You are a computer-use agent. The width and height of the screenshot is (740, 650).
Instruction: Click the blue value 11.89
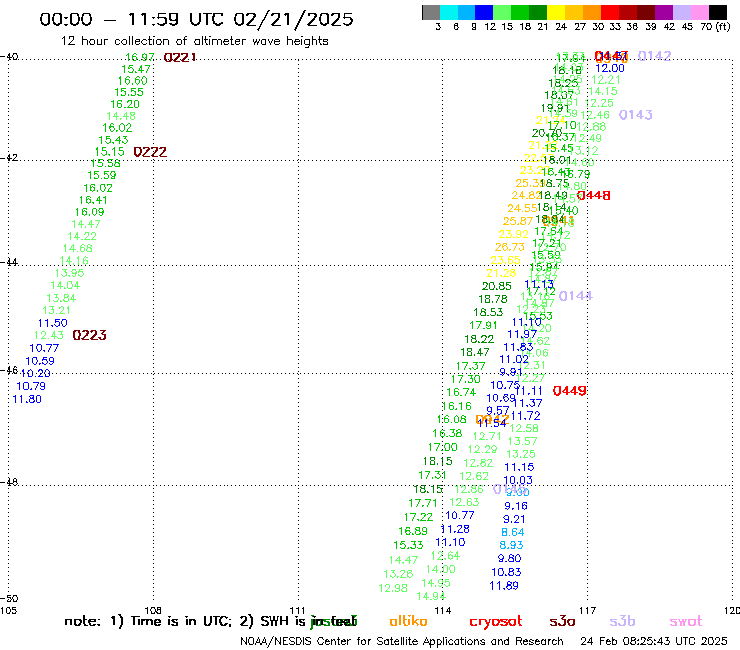click(504, 586)
